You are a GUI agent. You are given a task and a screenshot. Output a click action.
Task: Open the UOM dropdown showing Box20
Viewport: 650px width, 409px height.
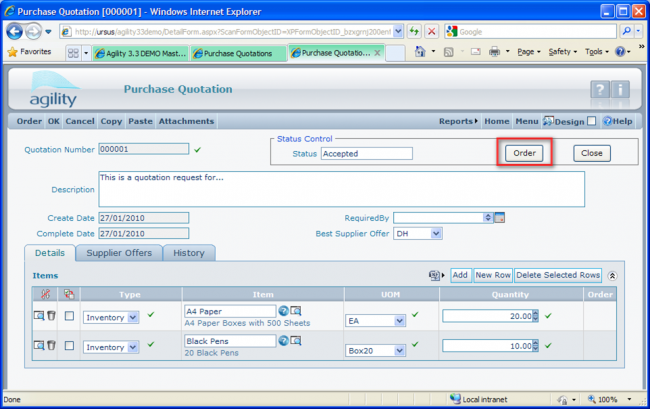[399, 351]
